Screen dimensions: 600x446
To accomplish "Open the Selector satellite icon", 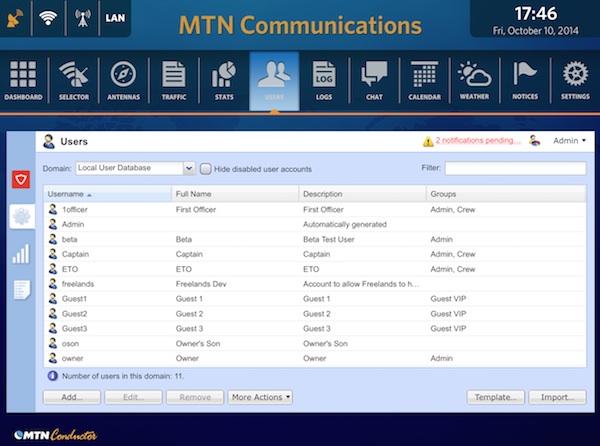I will click(73, 80).
